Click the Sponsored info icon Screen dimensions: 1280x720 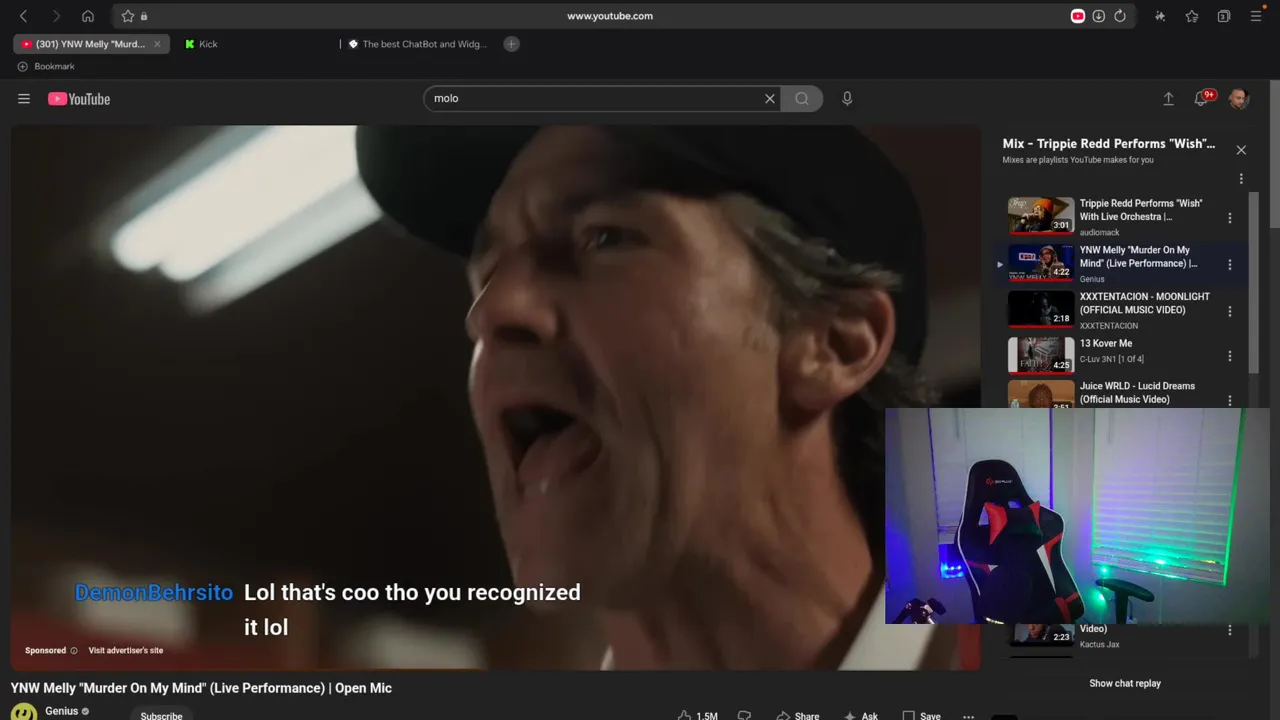pyautogui.click(x=74, y=651)
